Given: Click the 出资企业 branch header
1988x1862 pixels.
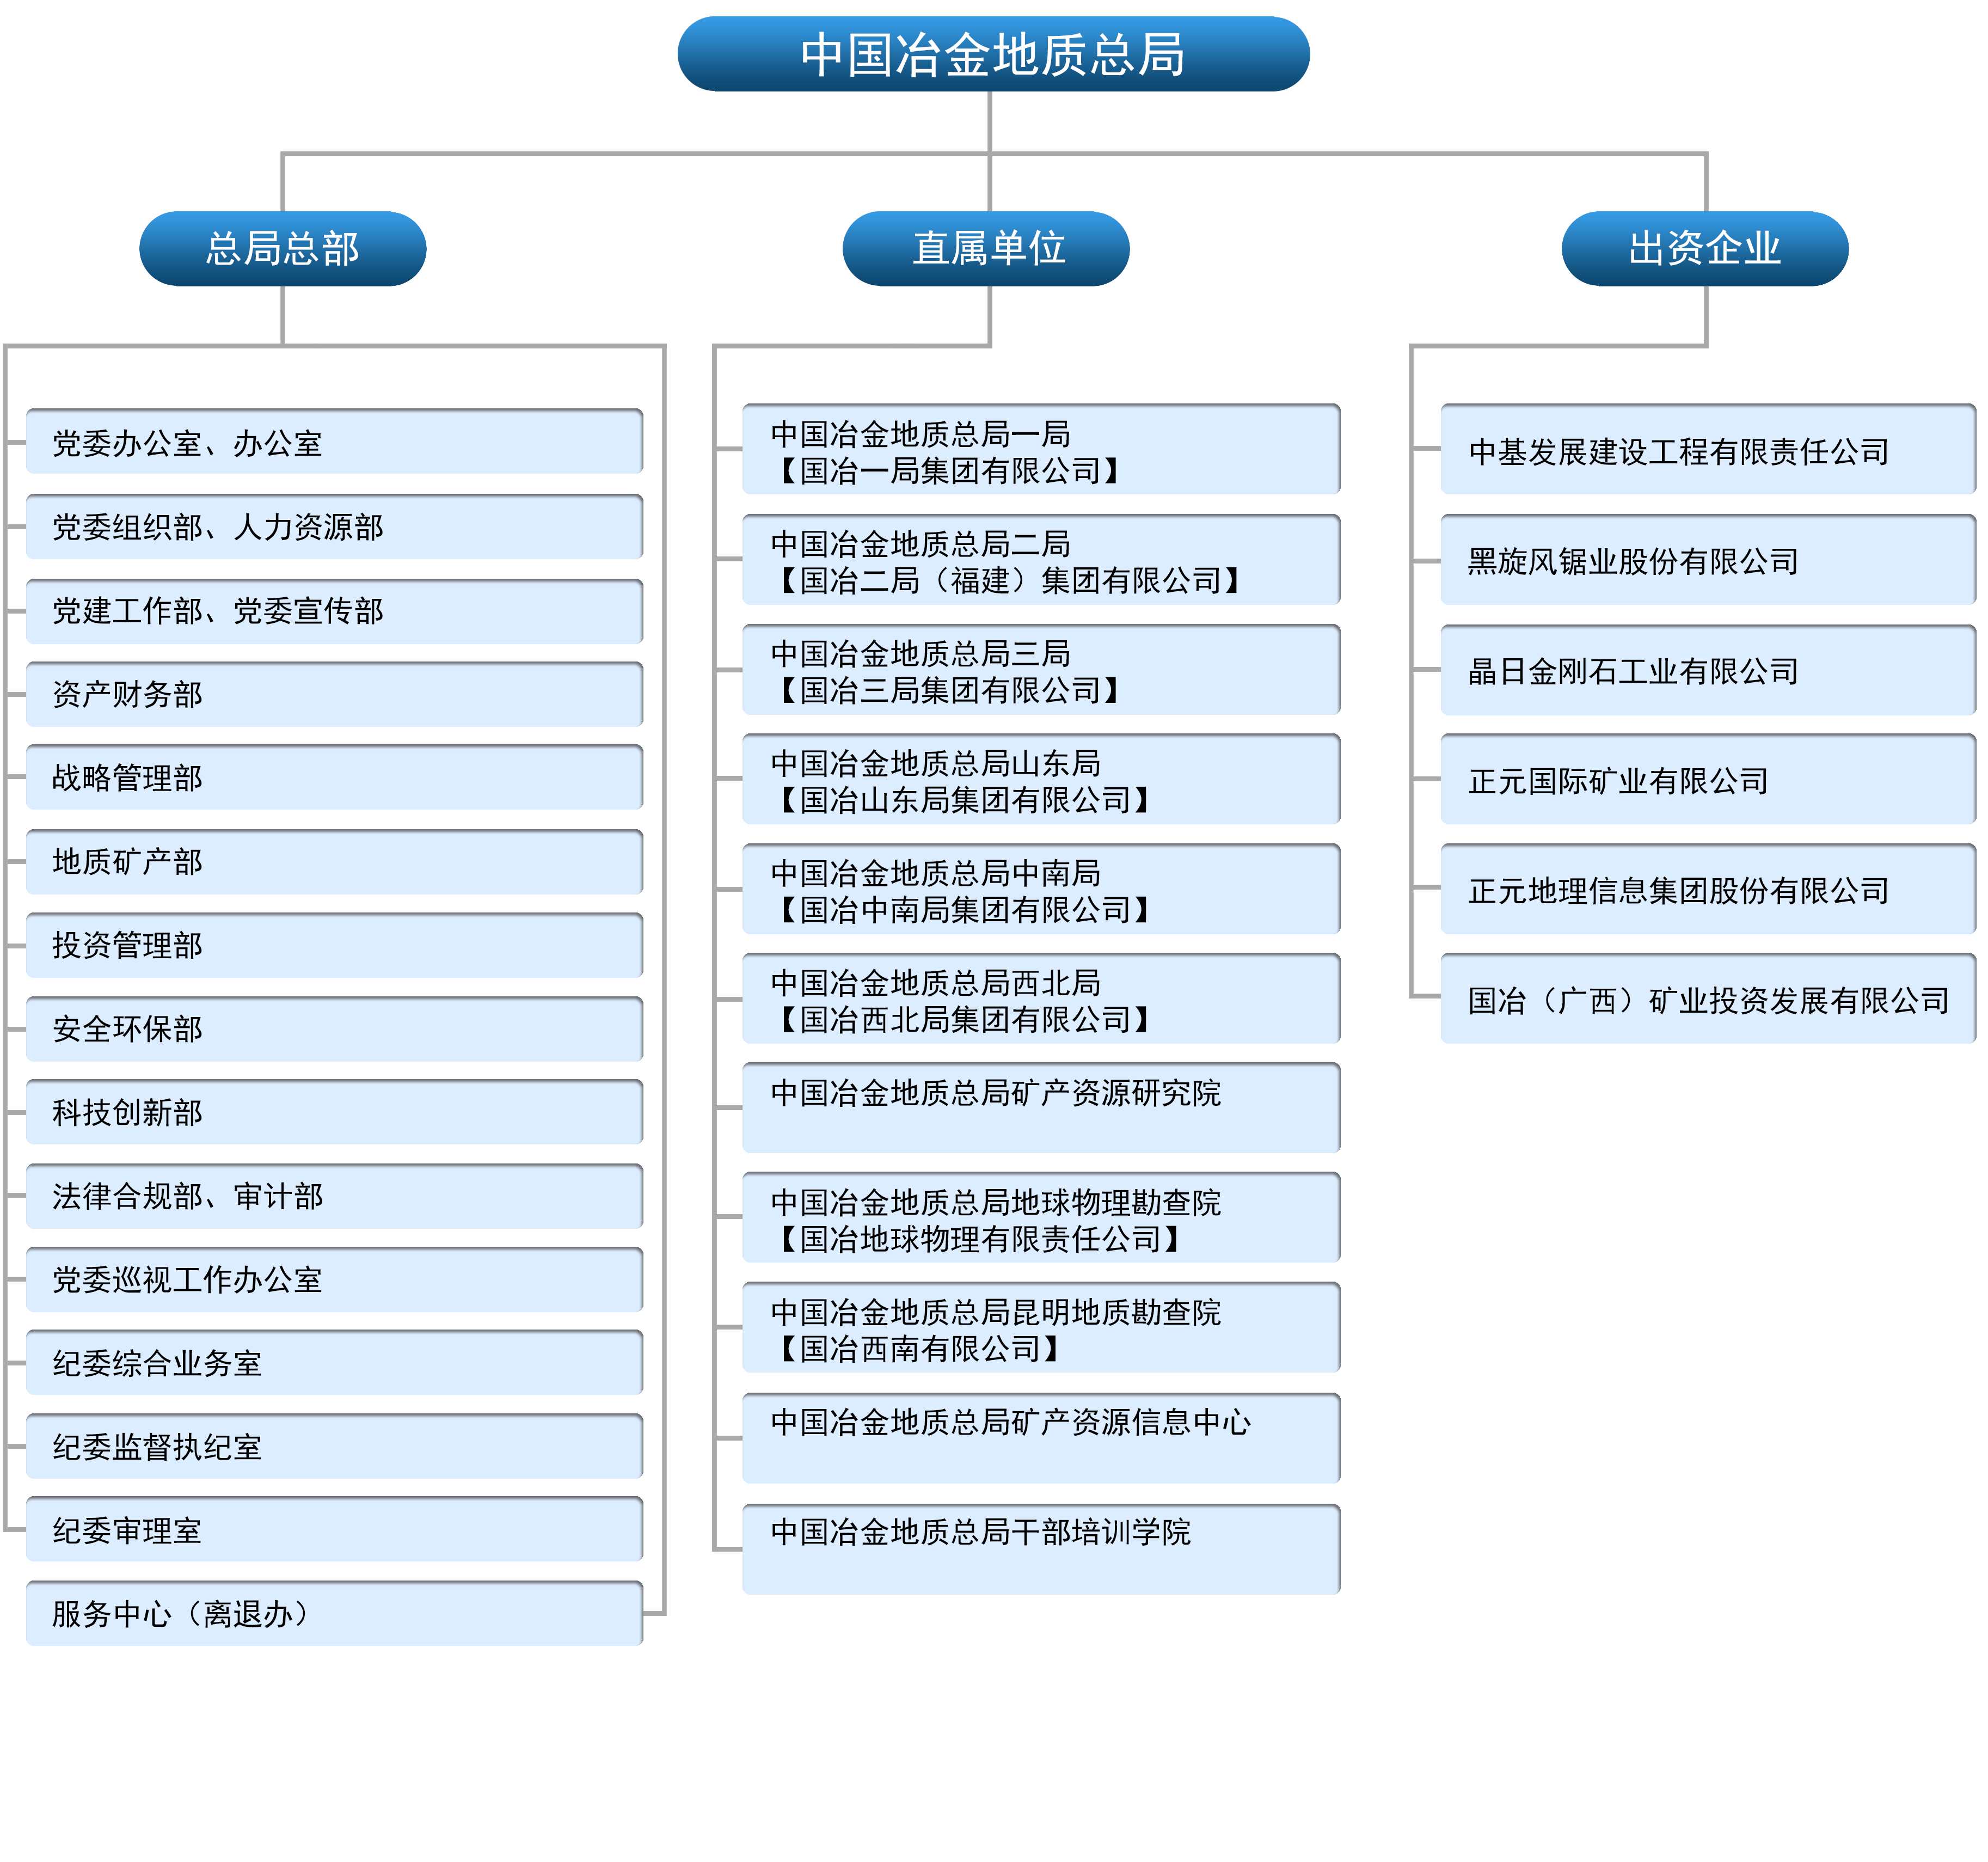Looking at the screenshot, I should click(1705, 249).
